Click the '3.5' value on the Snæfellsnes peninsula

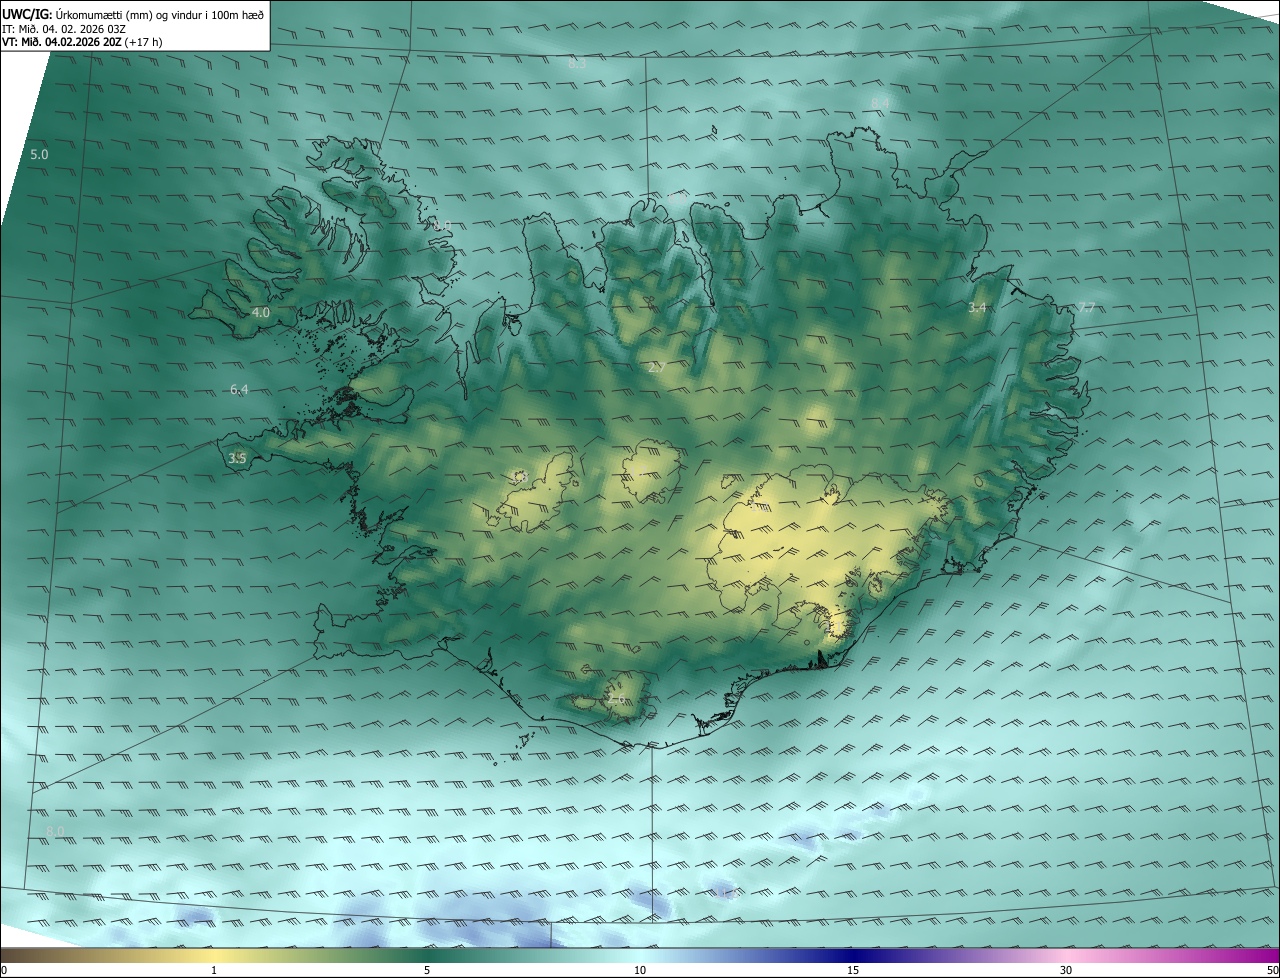[237, 459]
